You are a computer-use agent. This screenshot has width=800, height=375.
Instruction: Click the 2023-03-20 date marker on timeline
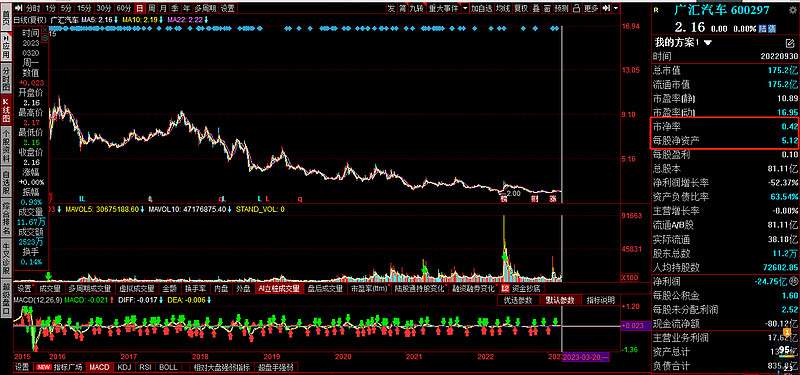coord(585,357)
